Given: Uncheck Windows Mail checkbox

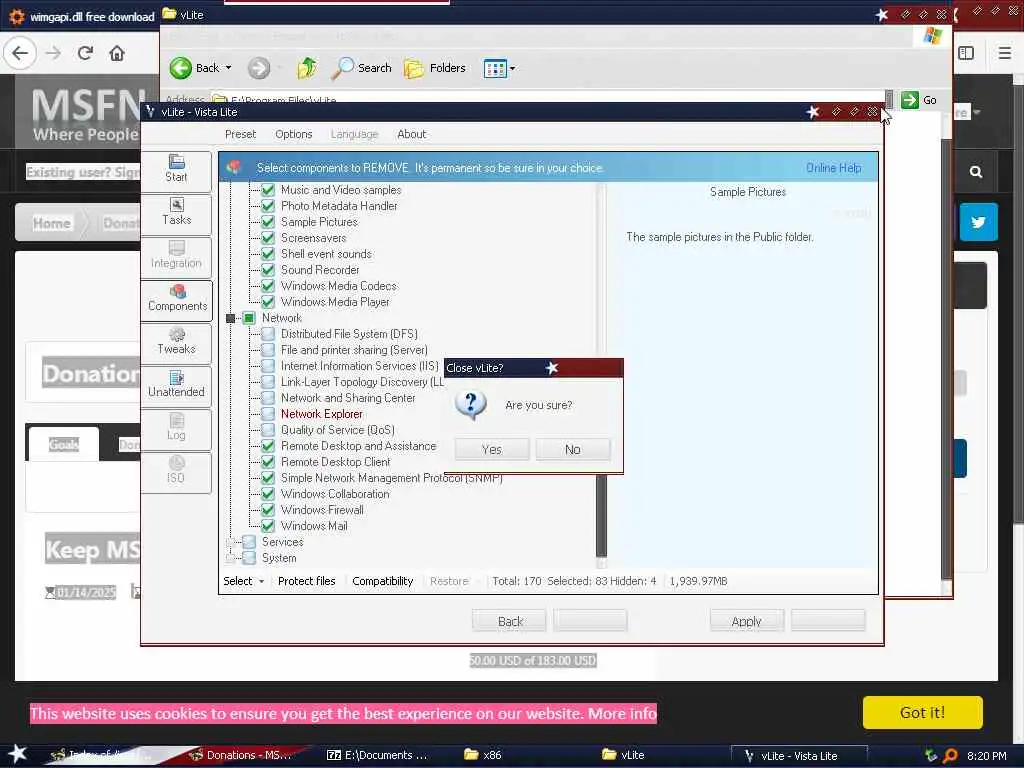Looking at the screenshot, I should pos(268,526).
